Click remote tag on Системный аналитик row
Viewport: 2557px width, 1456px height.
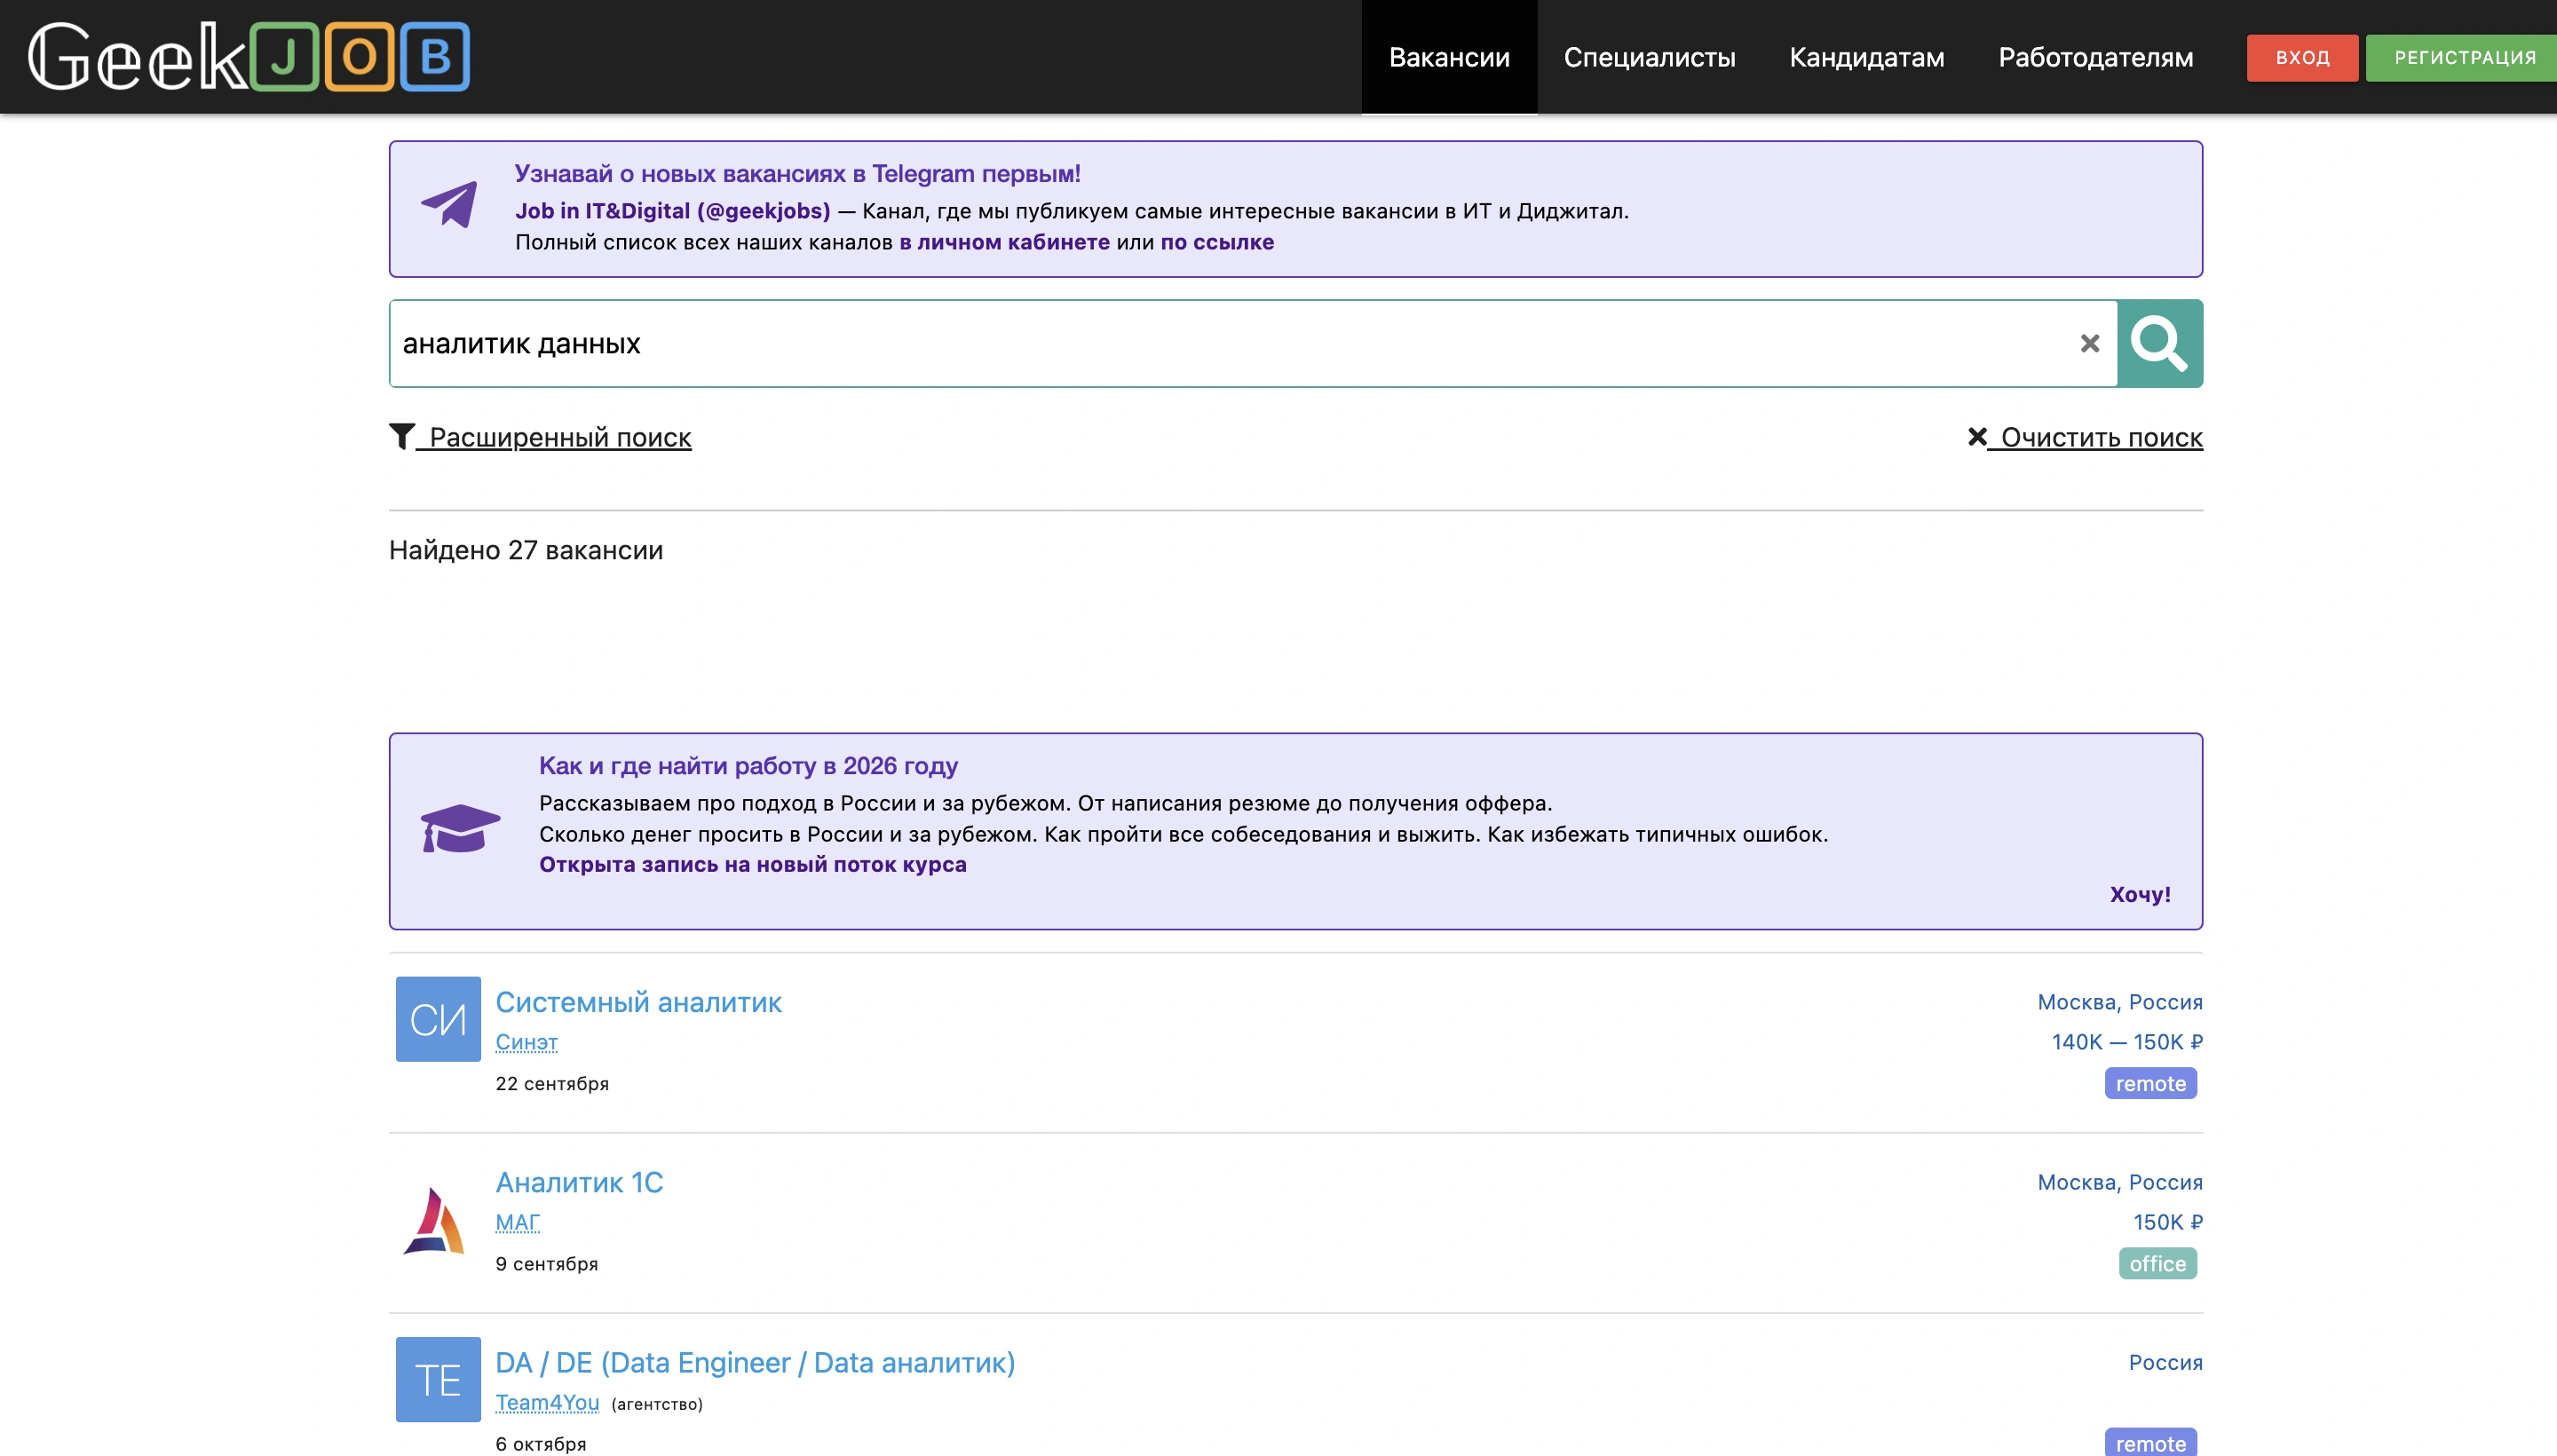click(2150, 1083)
